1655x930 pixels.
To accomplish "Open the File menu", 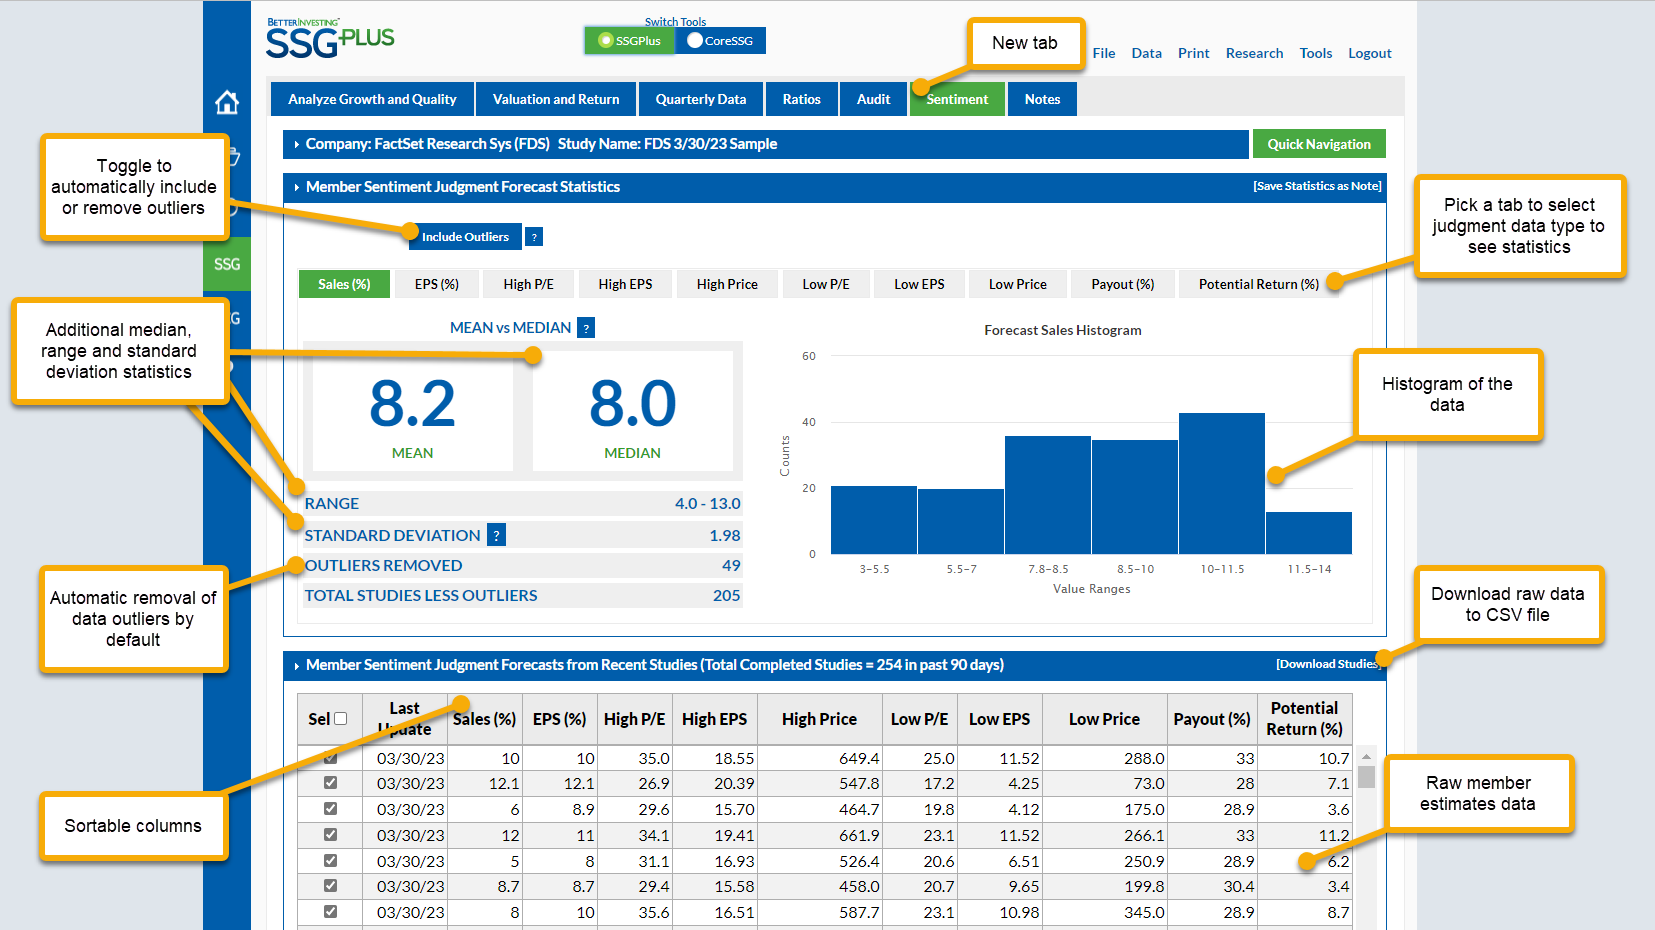I will pyautogui.click(x=1104, y=53).
